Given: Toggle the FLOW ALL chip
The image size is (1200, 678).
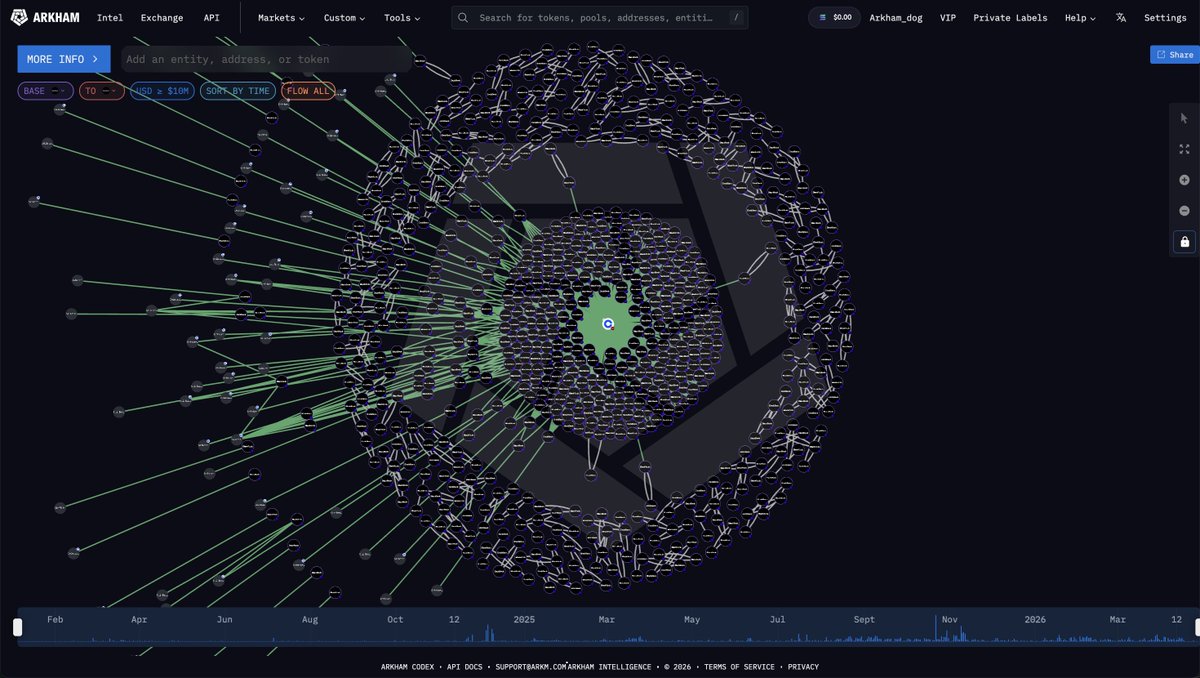Looking at the screenshot, I should pyautogui.click(x=308, y=91).
